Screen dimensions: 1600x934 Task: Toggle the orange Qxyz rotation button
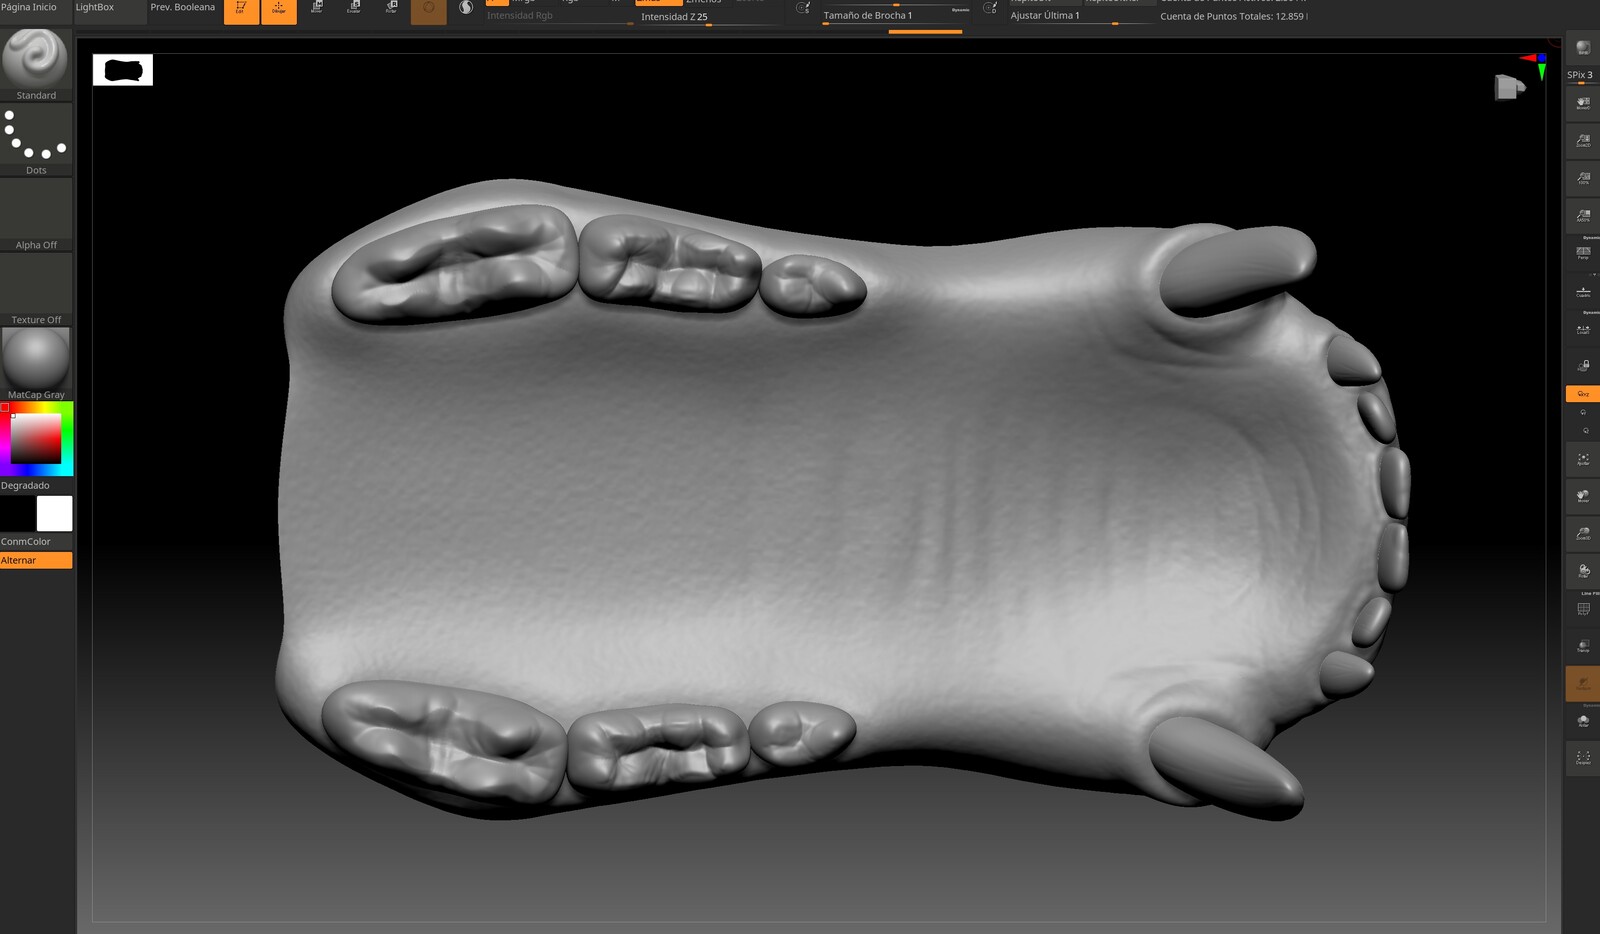pyautogui.click(x=1583, y=394)
